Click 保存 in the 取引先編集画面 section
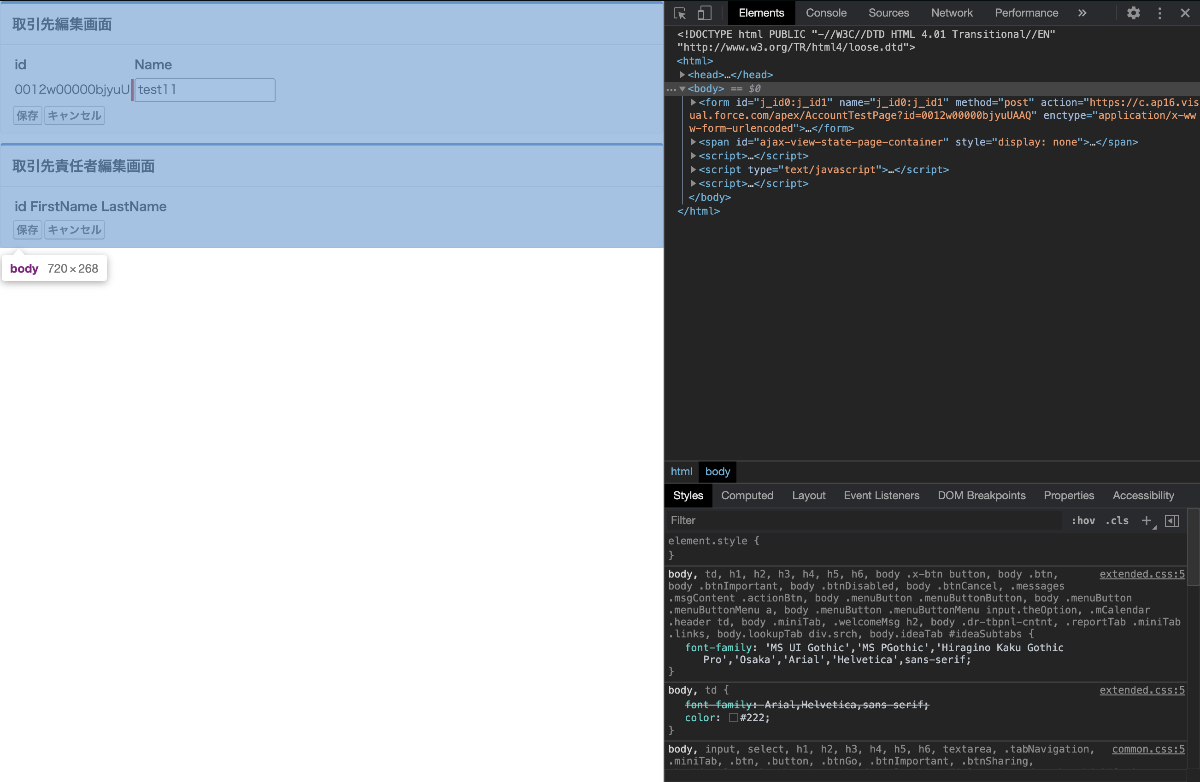 coord(27,116)
